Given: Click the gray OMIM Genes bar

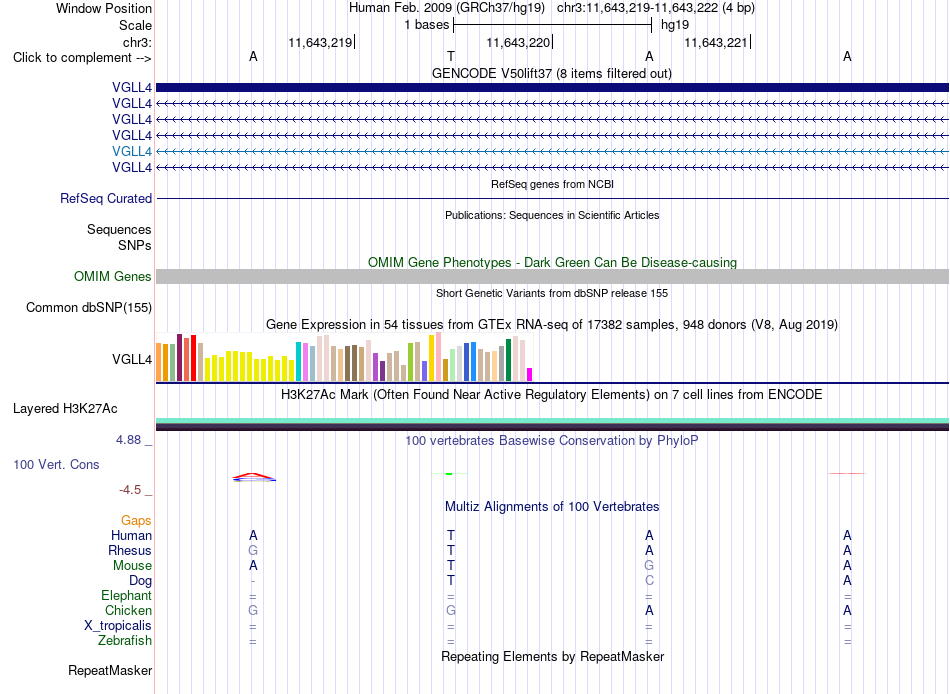Looking at the screenshot, I should point(552,276).
